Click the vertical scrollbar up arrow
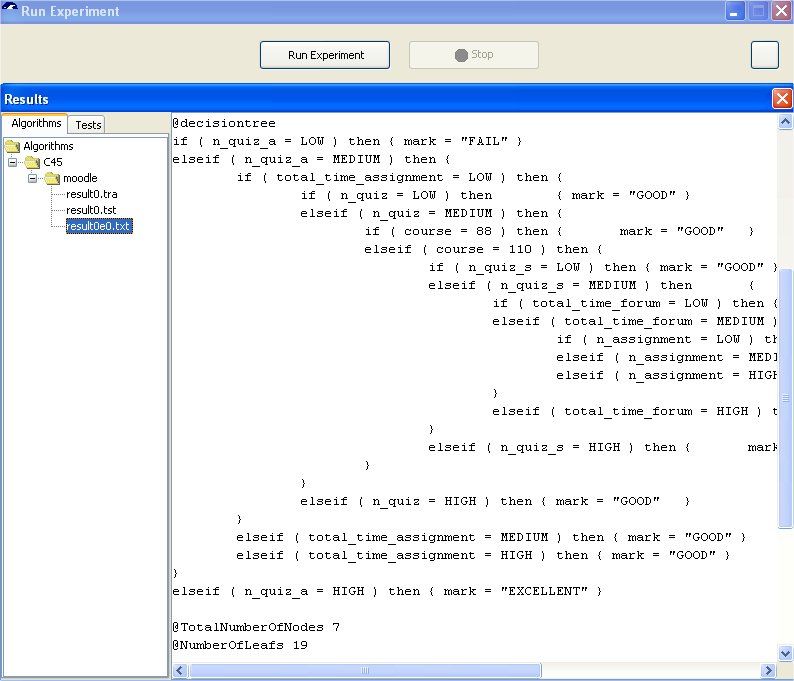This screenshot has height=681, width=794. tap(785, 122)
